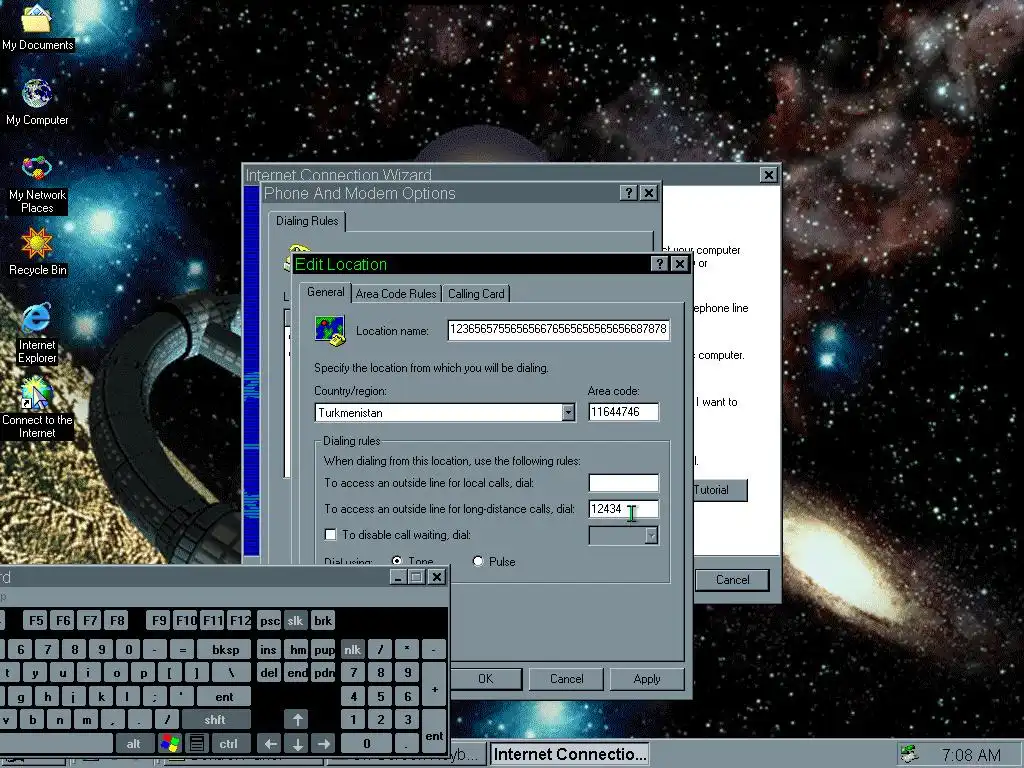Click Cancel in Internet Connection Wizard
The height and width of the screenshot is (768, 1024).
click(732, 579)
